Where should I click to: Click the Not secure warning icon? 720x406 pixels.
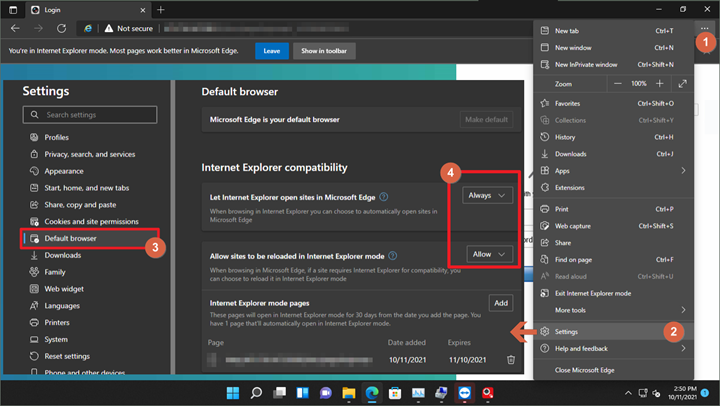109,28
